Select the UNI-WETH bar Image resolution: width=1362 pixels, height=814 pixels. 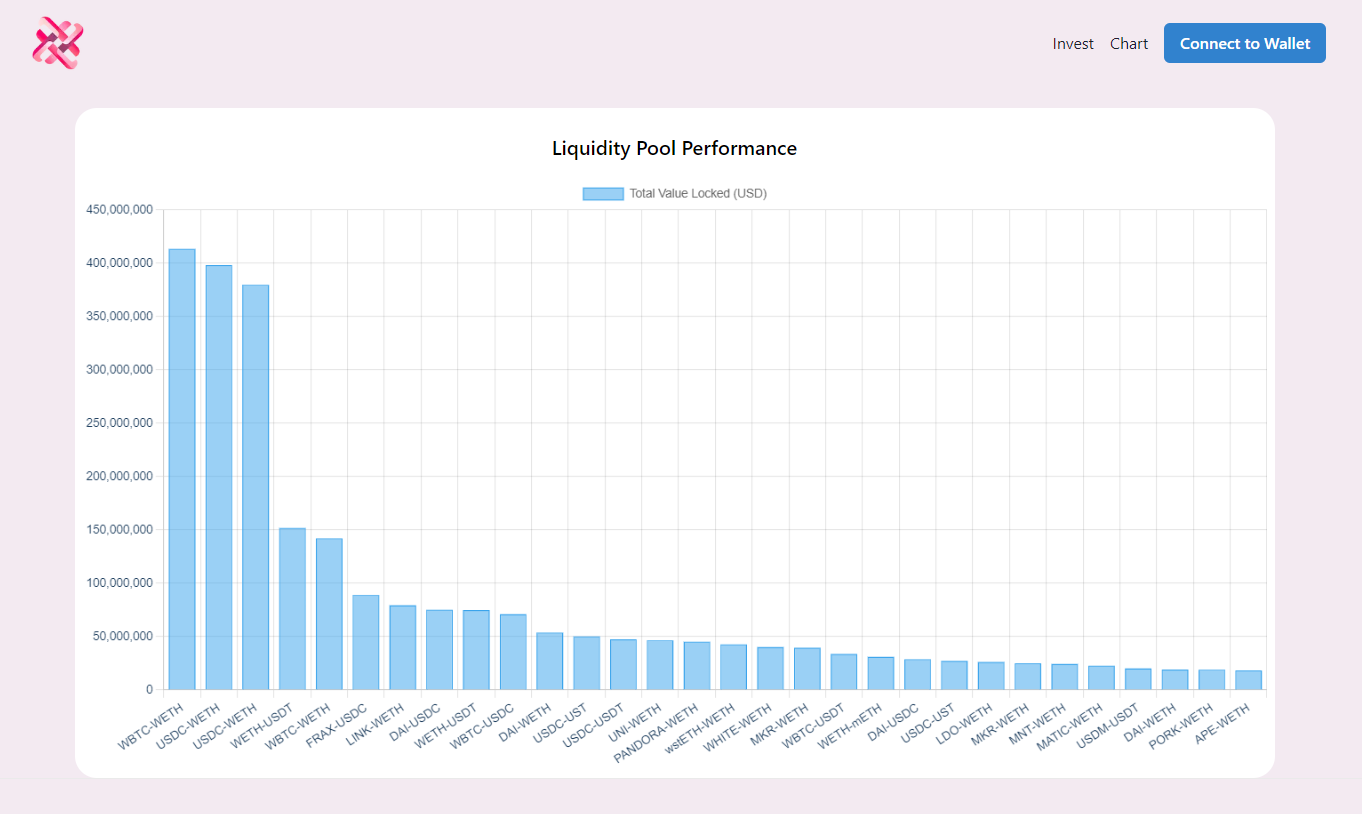click(x=660, y=665)
